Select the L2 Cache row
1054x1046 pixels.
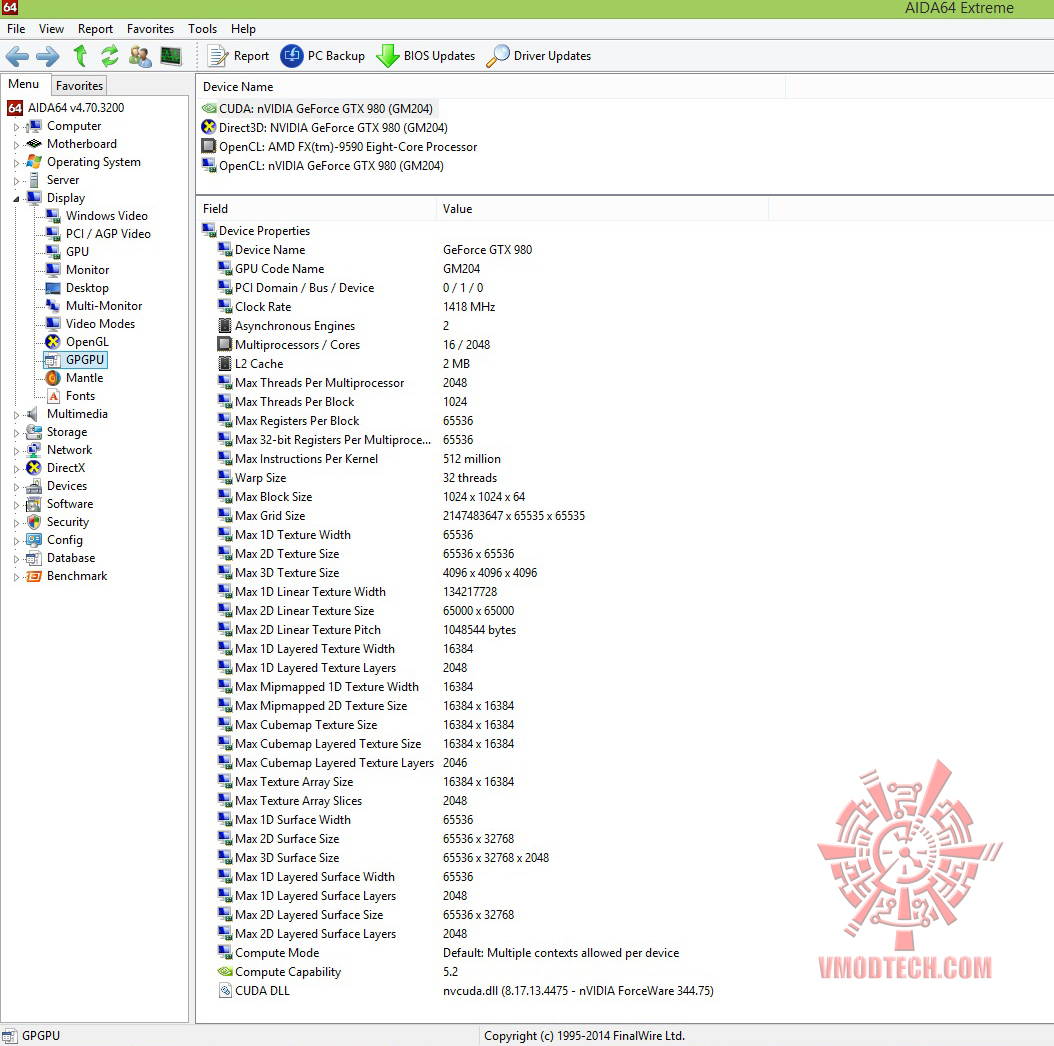coord(344,364)
